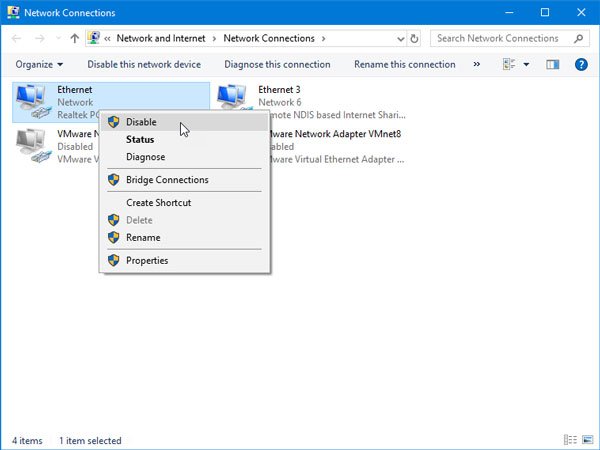Image resolution: width=600 pixels, height=450 pixels.
Task: Click shield icon beside Properties
Action: pyautogui.click(x=113, y=261)
